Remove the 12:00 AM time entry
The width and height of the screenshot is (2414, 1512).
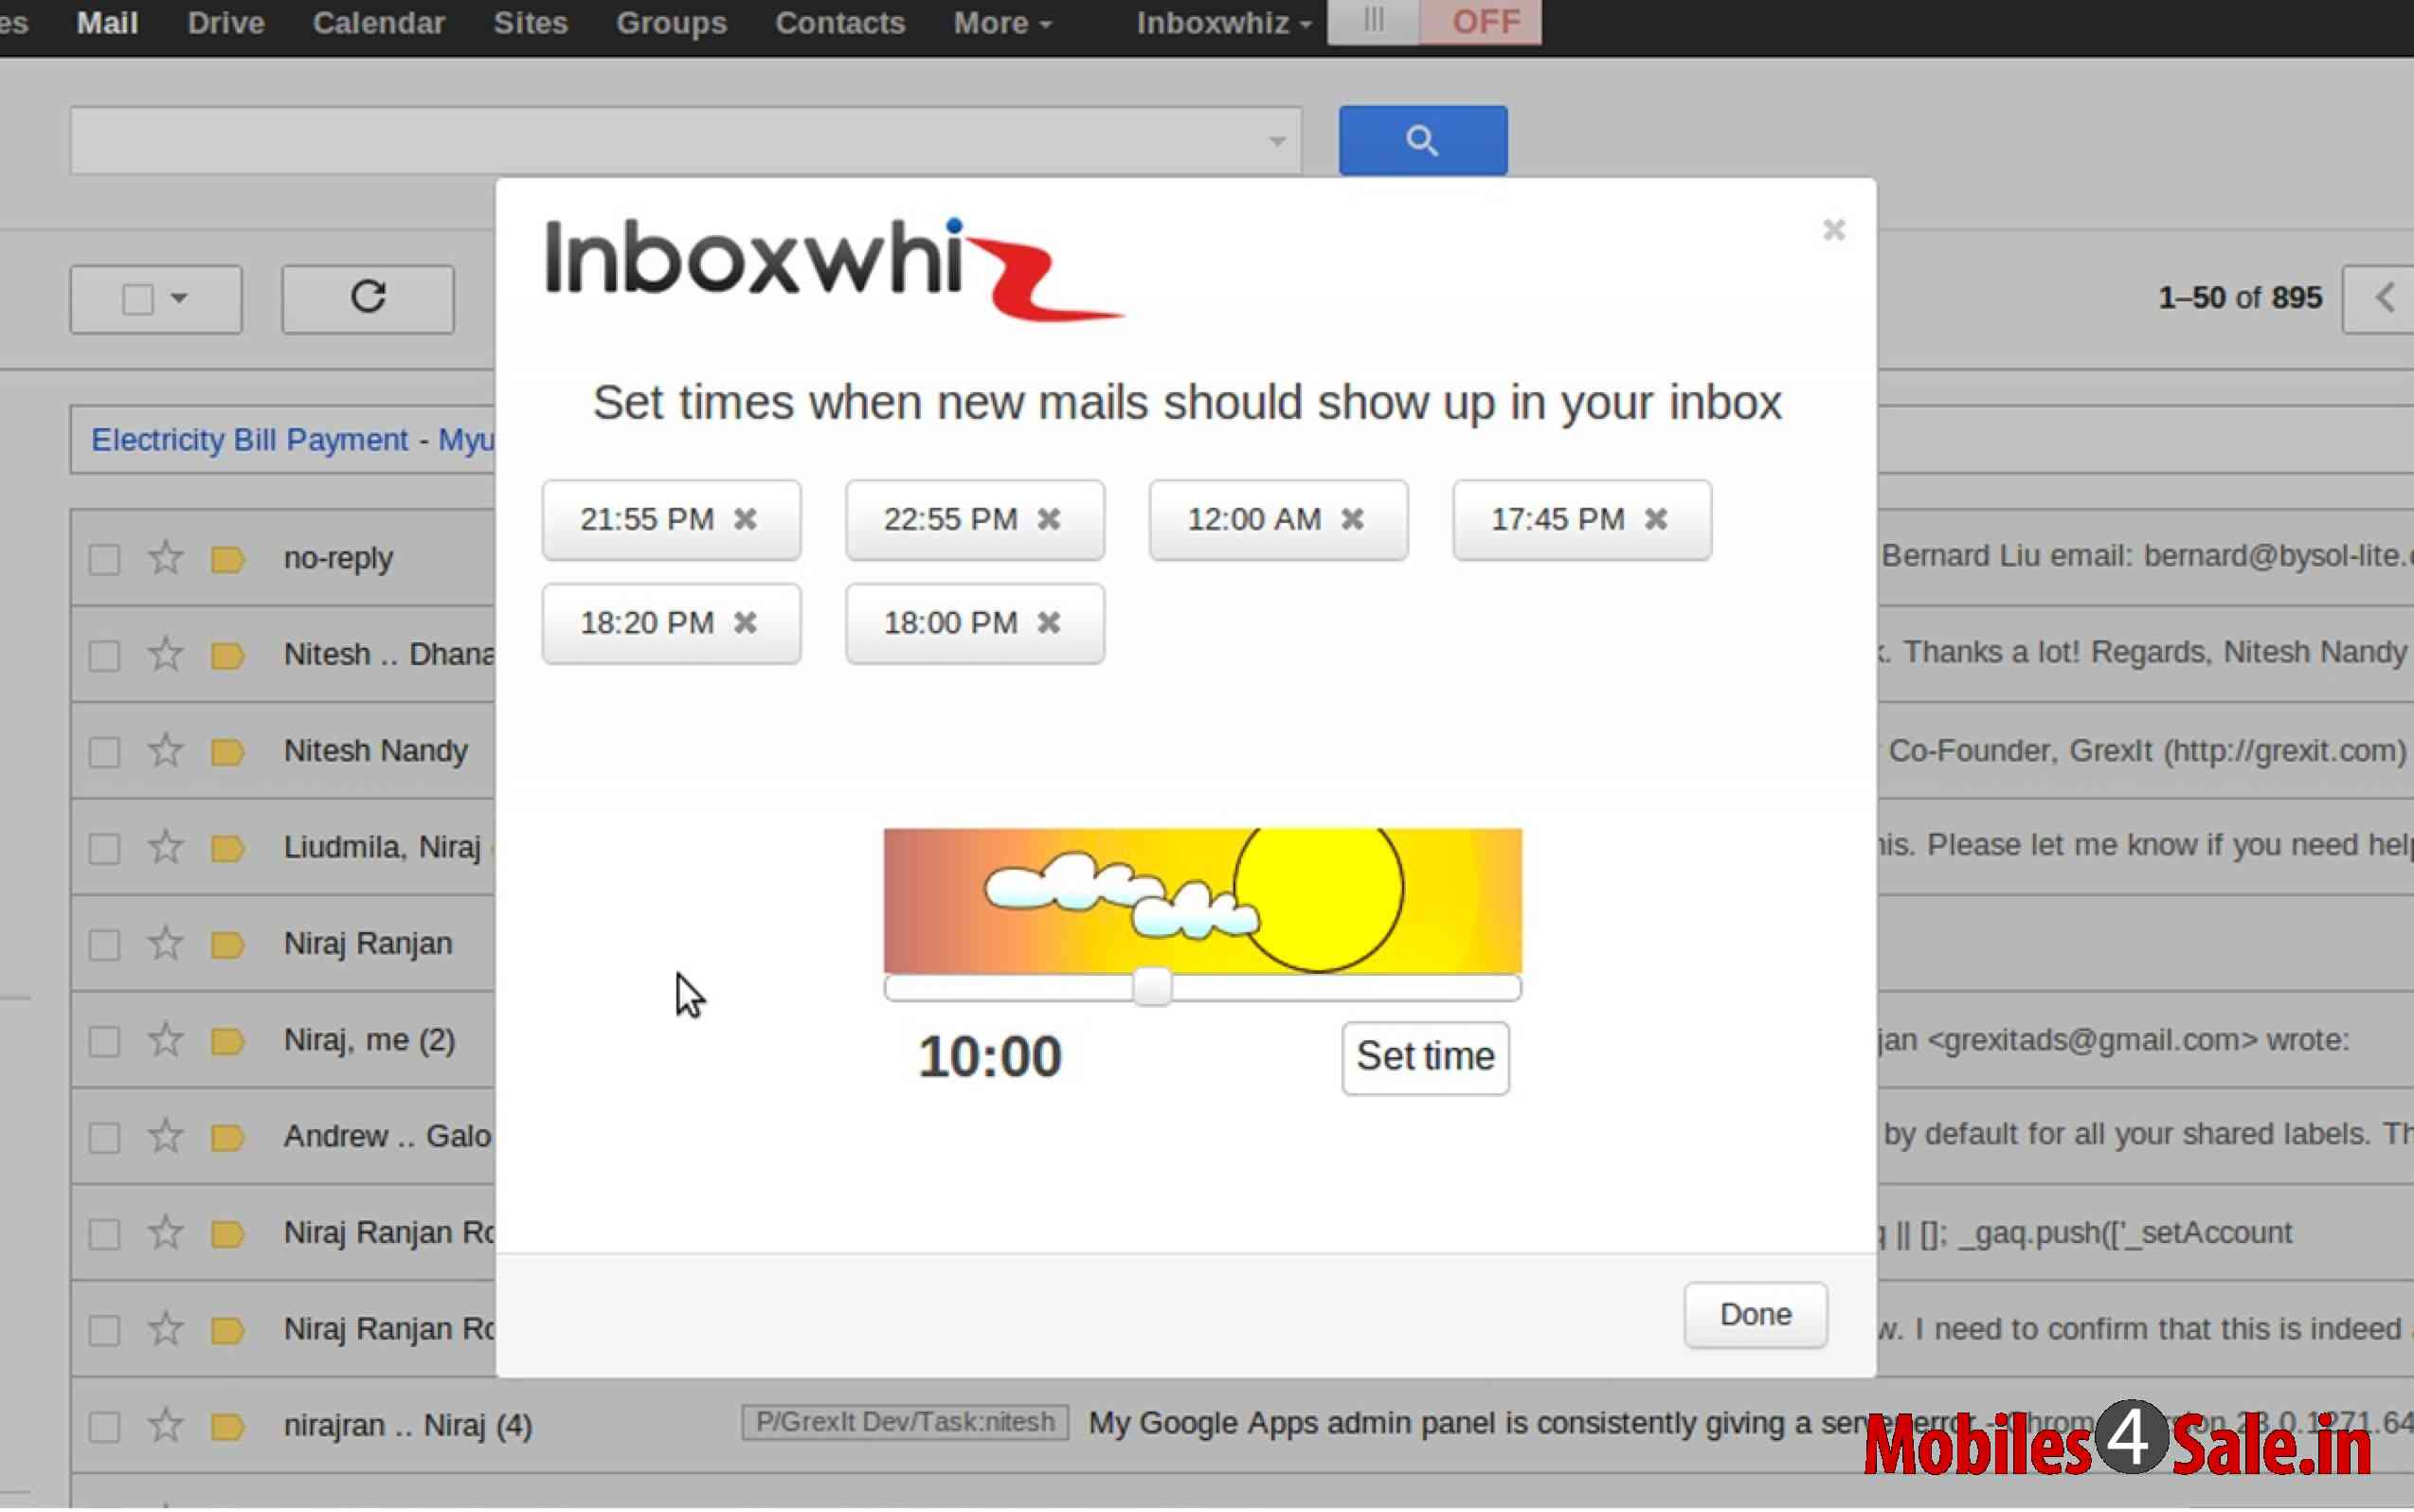coord(1352,519)
